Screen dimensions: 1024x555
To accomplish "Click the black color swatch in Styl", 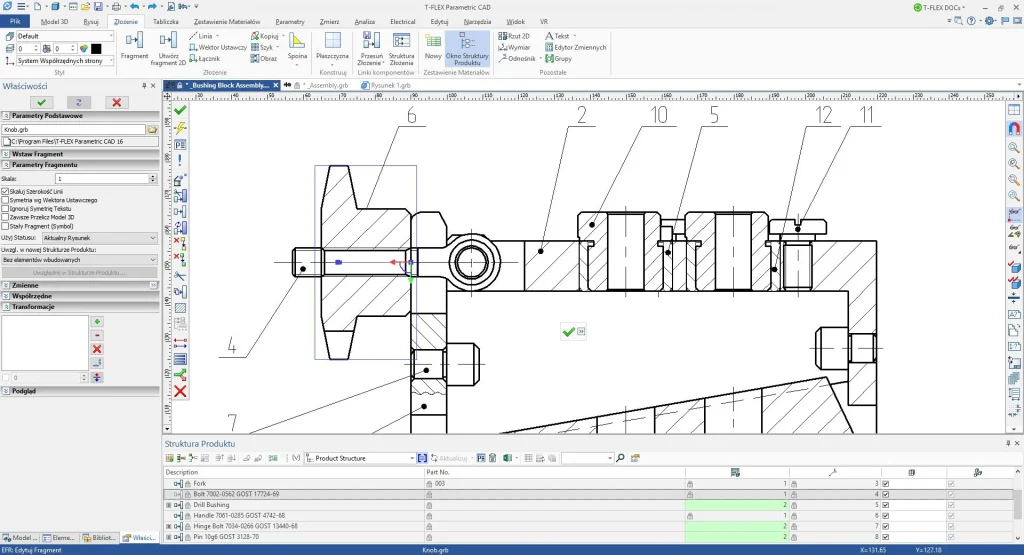I will coord(95,48).
